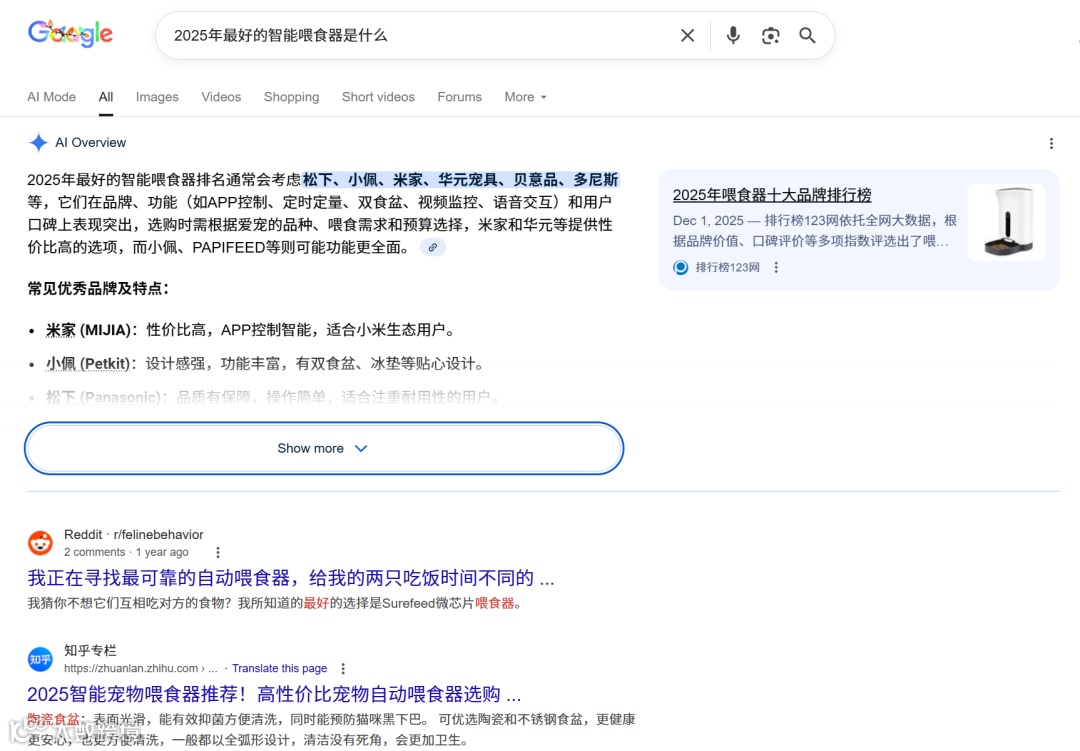The height and width of the screenshot is (751, 1080).
Task: Click the zhuanlan.zhihu.com URL text
Action: [141, 668]
